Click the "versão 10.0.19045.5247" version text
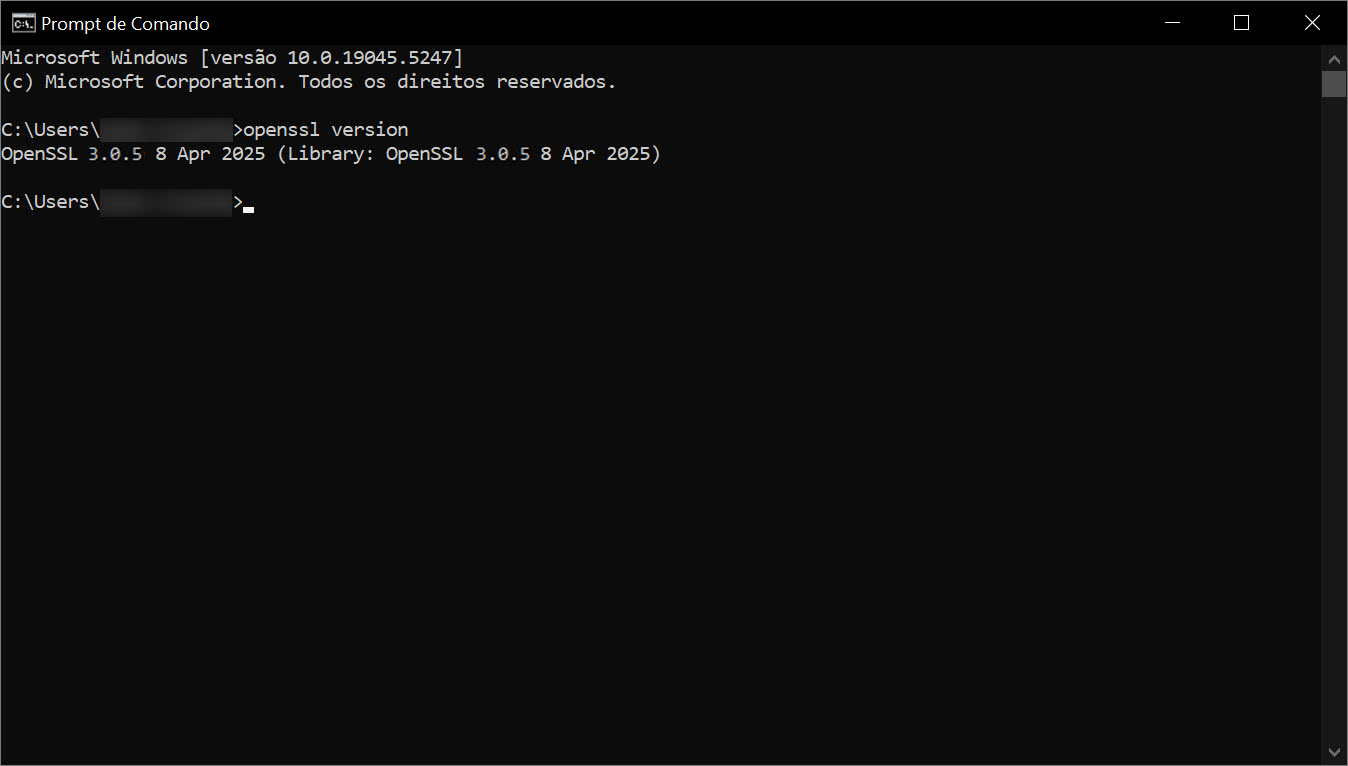The image size is (1348, 766). 331,58
